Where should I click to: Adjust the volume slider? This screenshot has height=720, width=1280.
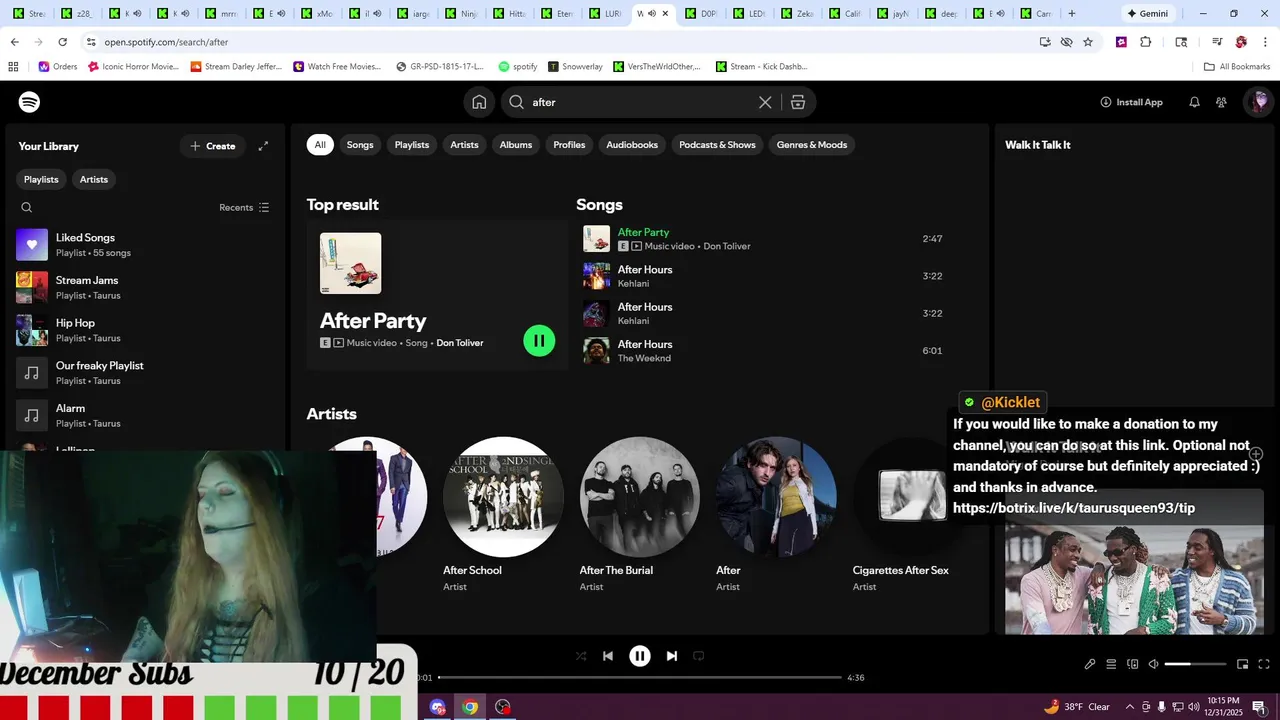coord(1195,664)
